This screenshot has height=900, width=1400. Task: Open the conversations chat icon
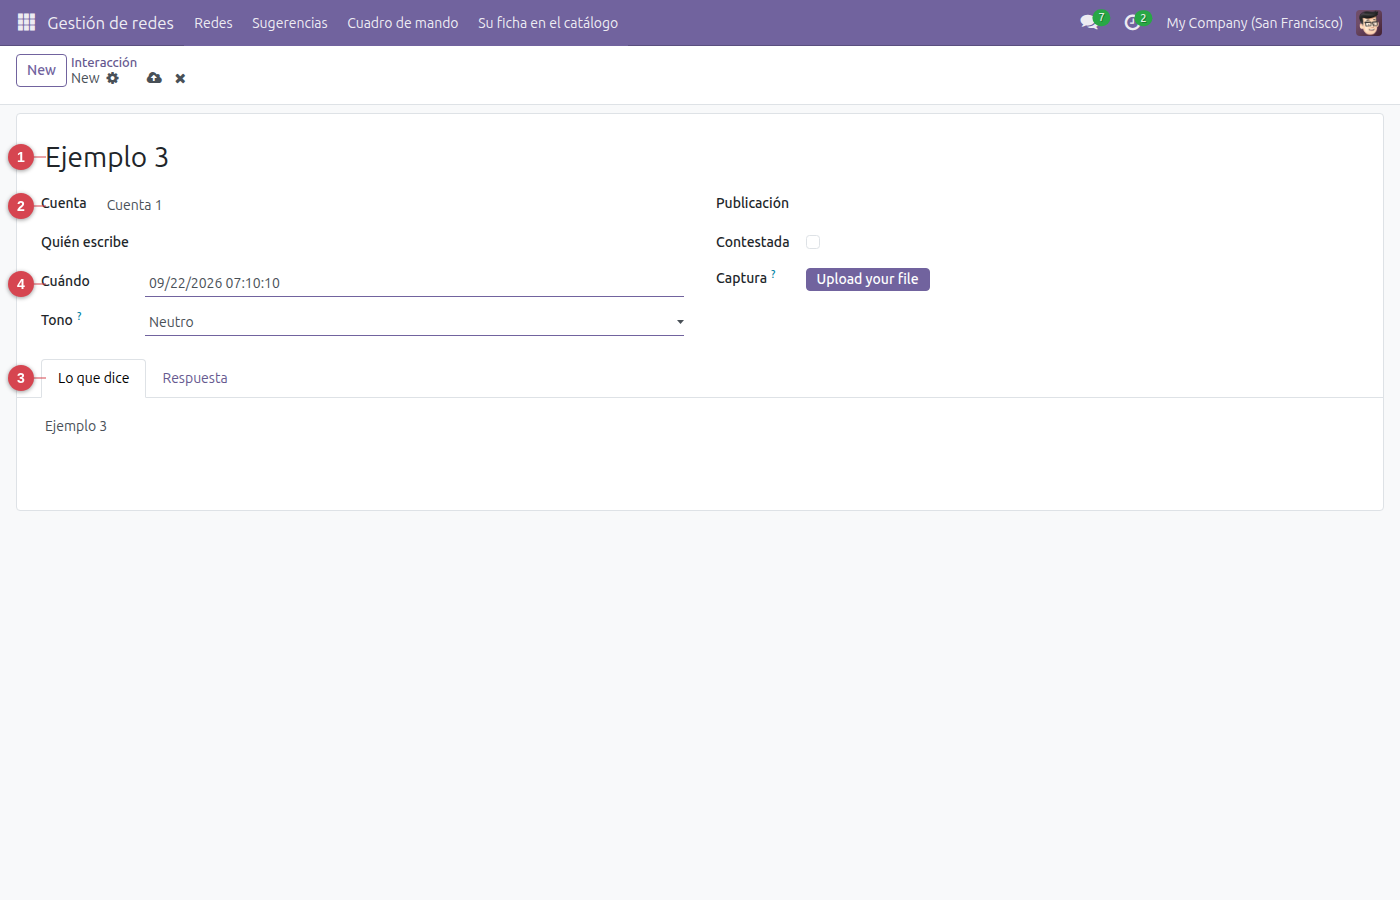(1089, 22)
